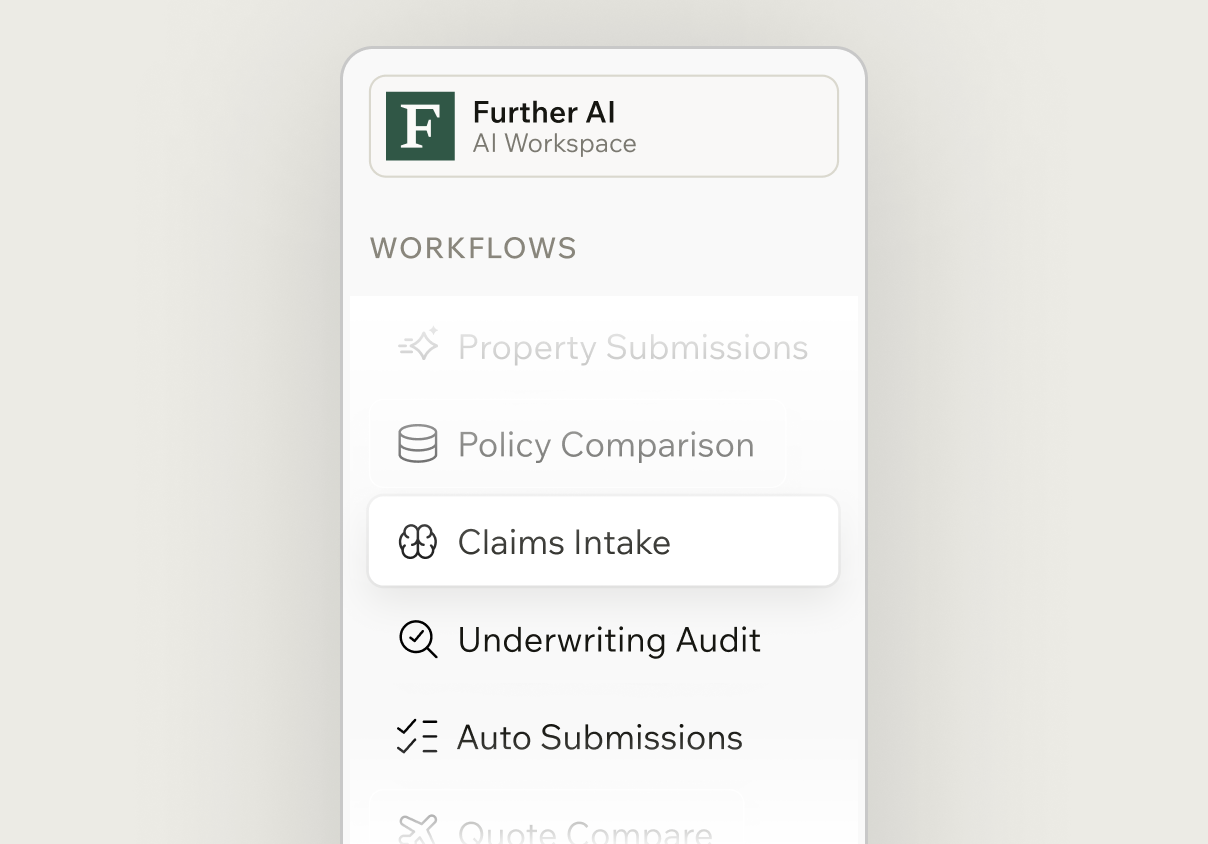Image resolution: width=1208 pixels, height=844 pixels.
Task: Click the Policy Comparison database icon
Action: 418,444
